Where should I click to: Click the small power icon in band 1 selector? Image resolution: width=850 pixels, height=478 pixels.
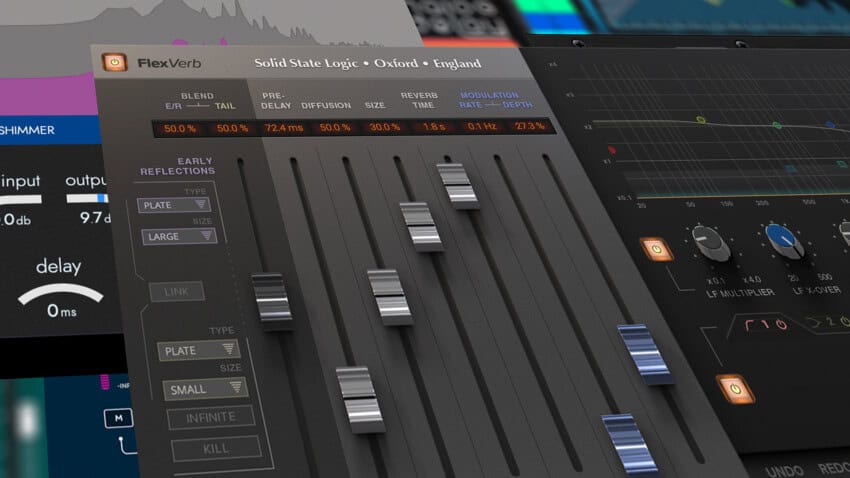[780, 323]
